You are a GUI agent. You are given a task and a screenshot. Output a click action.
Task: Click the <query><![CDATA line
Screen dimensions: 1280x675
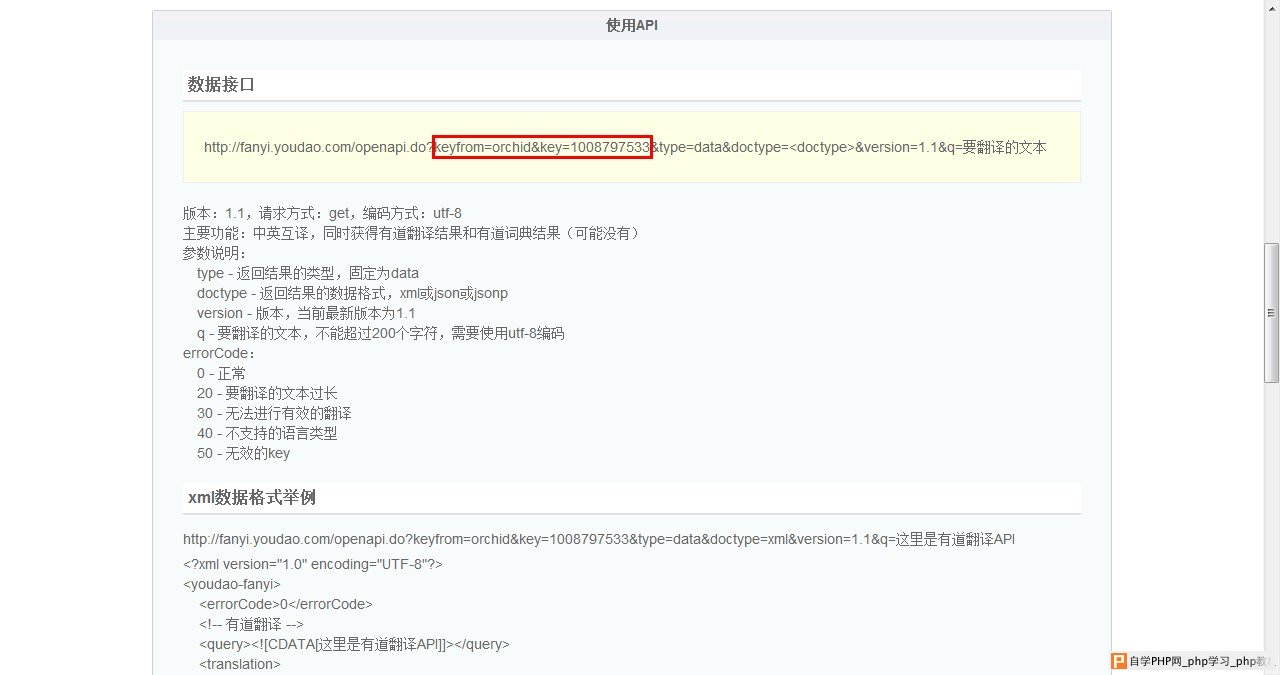pyautogui.click(x=354, y=644)
